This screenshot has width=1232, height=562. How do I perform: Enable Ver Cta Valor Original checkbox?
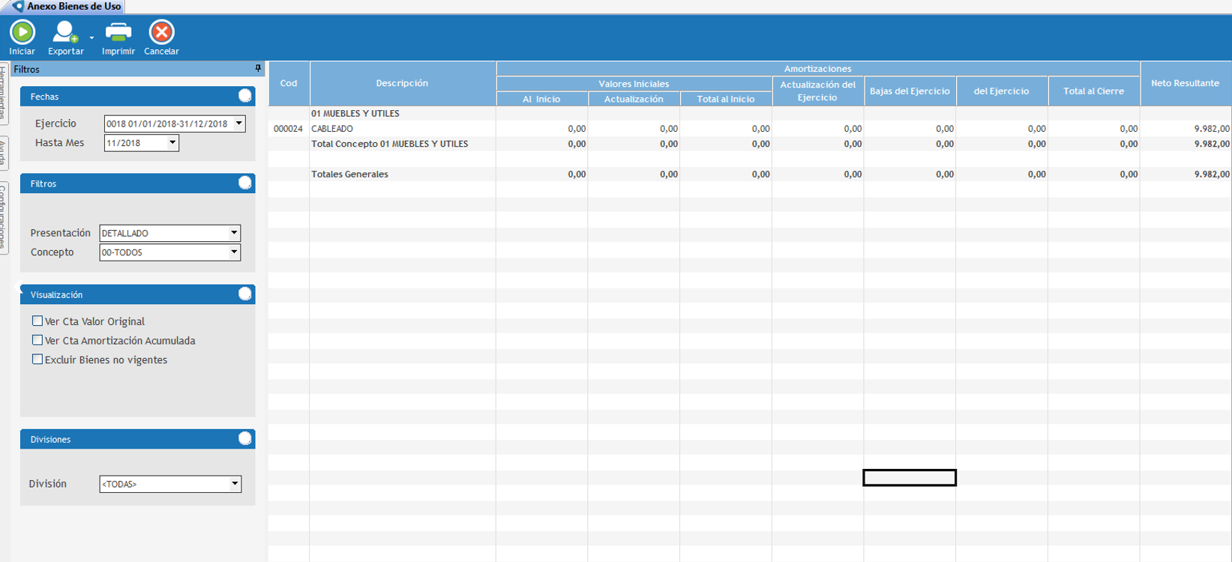coord(37,321)
